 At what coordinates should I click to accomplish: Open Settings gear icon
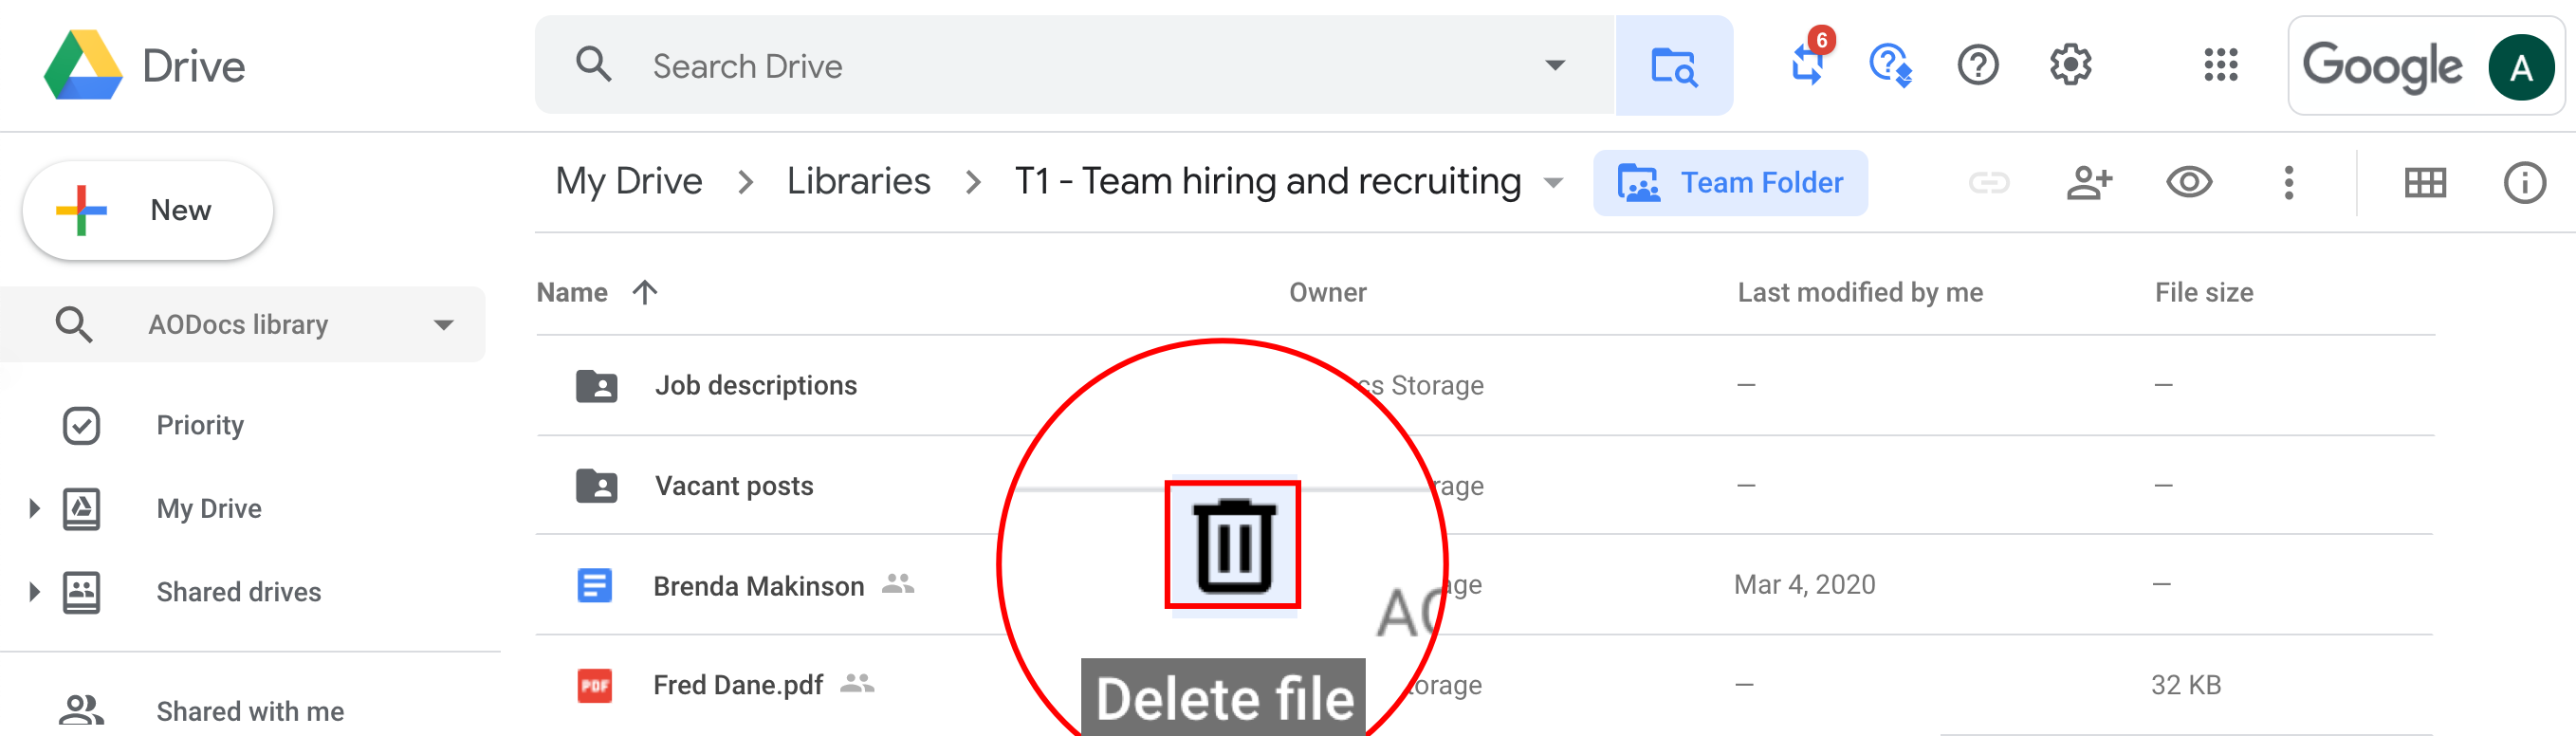2070,65
